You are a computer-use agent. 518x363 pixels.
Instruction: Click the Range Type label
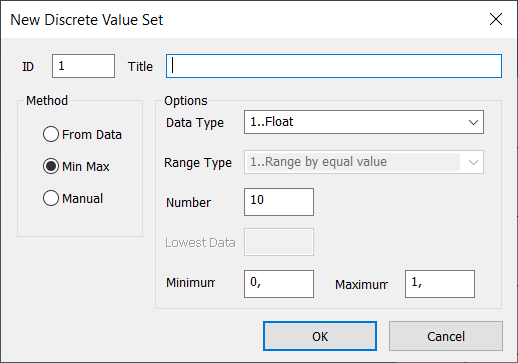pyautogui.click(x=198, y=163)
